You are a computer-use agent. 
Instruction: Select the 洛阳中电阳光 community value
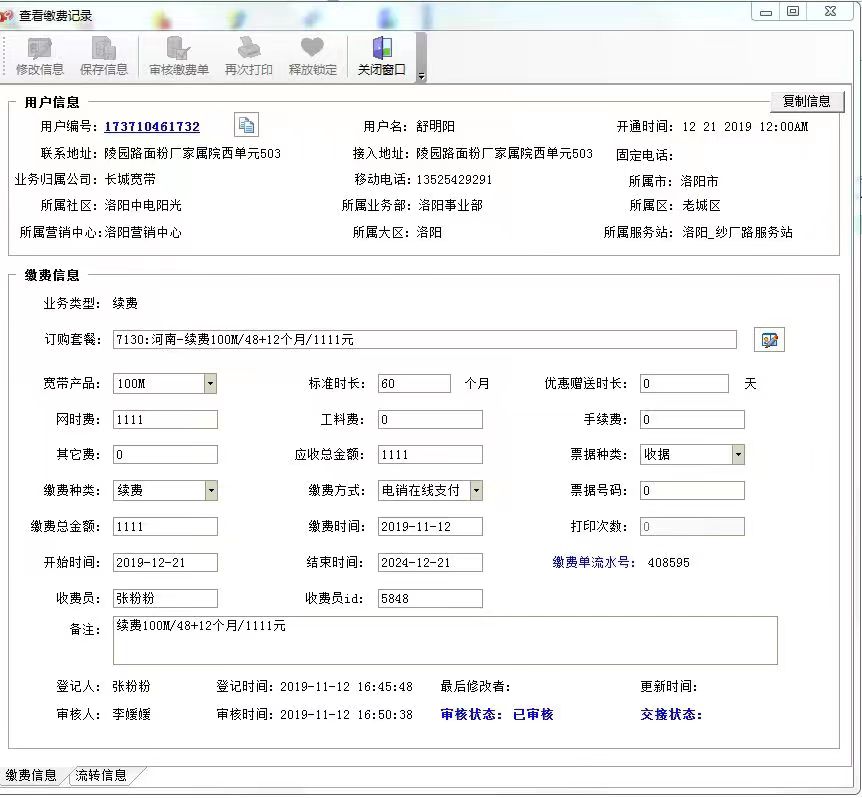143,206
